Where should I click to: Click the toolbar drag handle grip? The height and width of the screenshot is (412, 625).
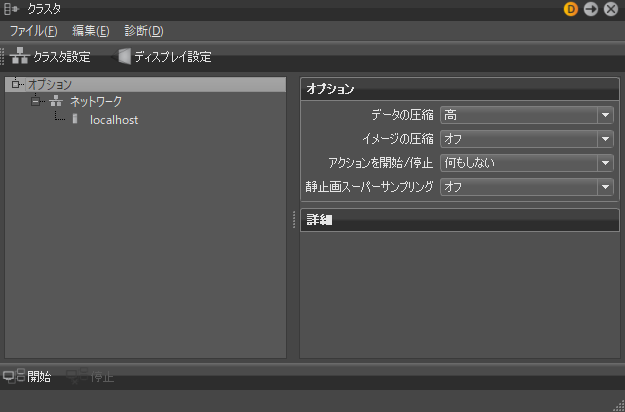coord(2,56)
